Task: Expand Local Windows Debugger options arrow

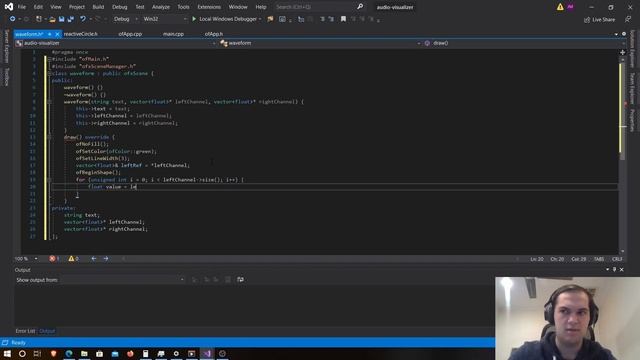Action: 260,19
